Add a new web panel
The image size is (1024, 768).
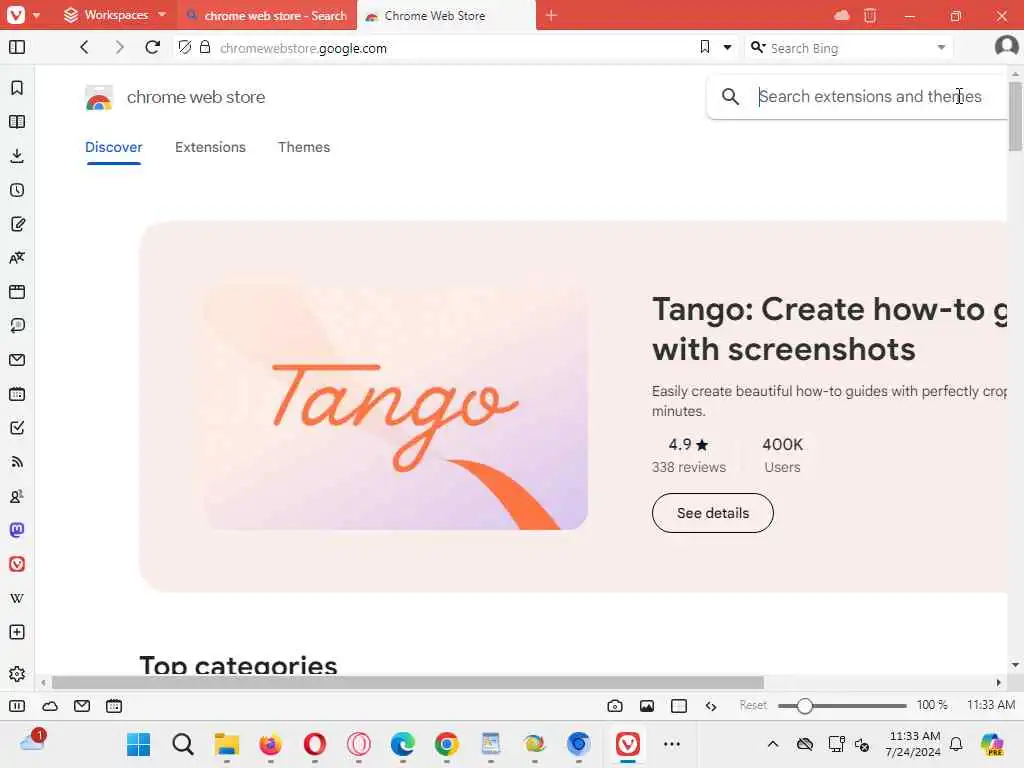coord(17,632)
